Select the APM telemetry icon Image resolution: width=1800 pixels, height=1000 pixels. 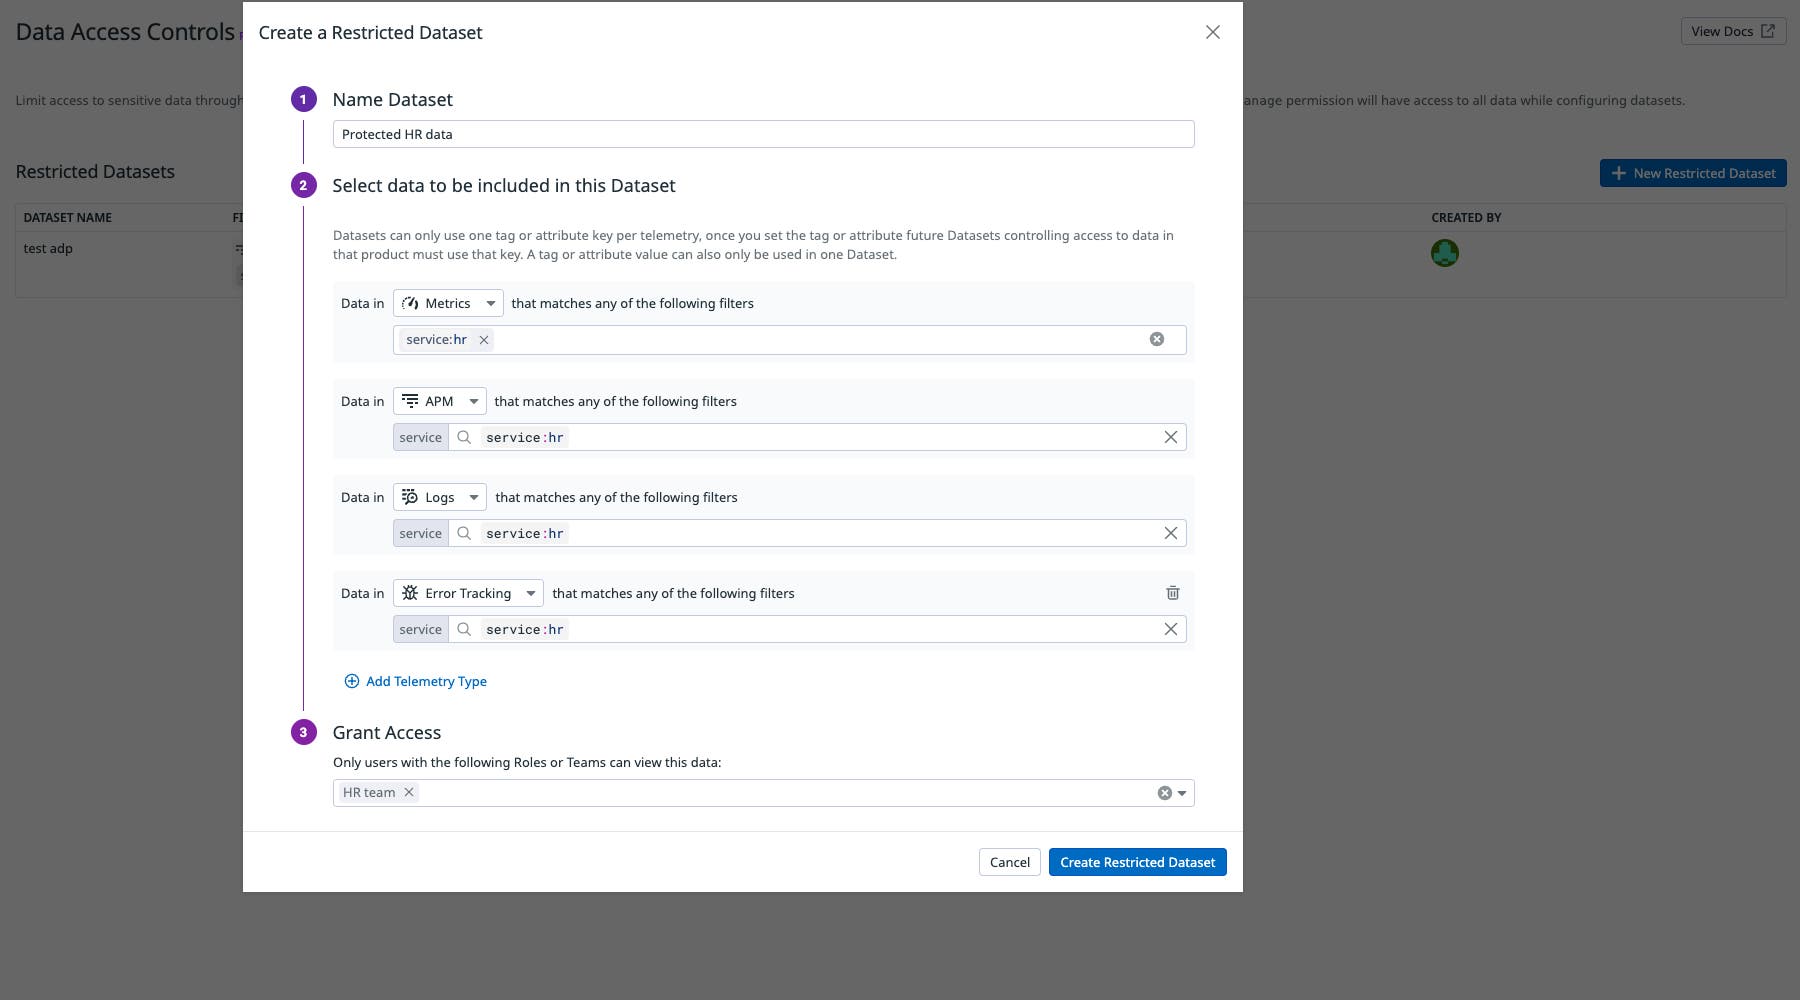(x=411, y=401)
